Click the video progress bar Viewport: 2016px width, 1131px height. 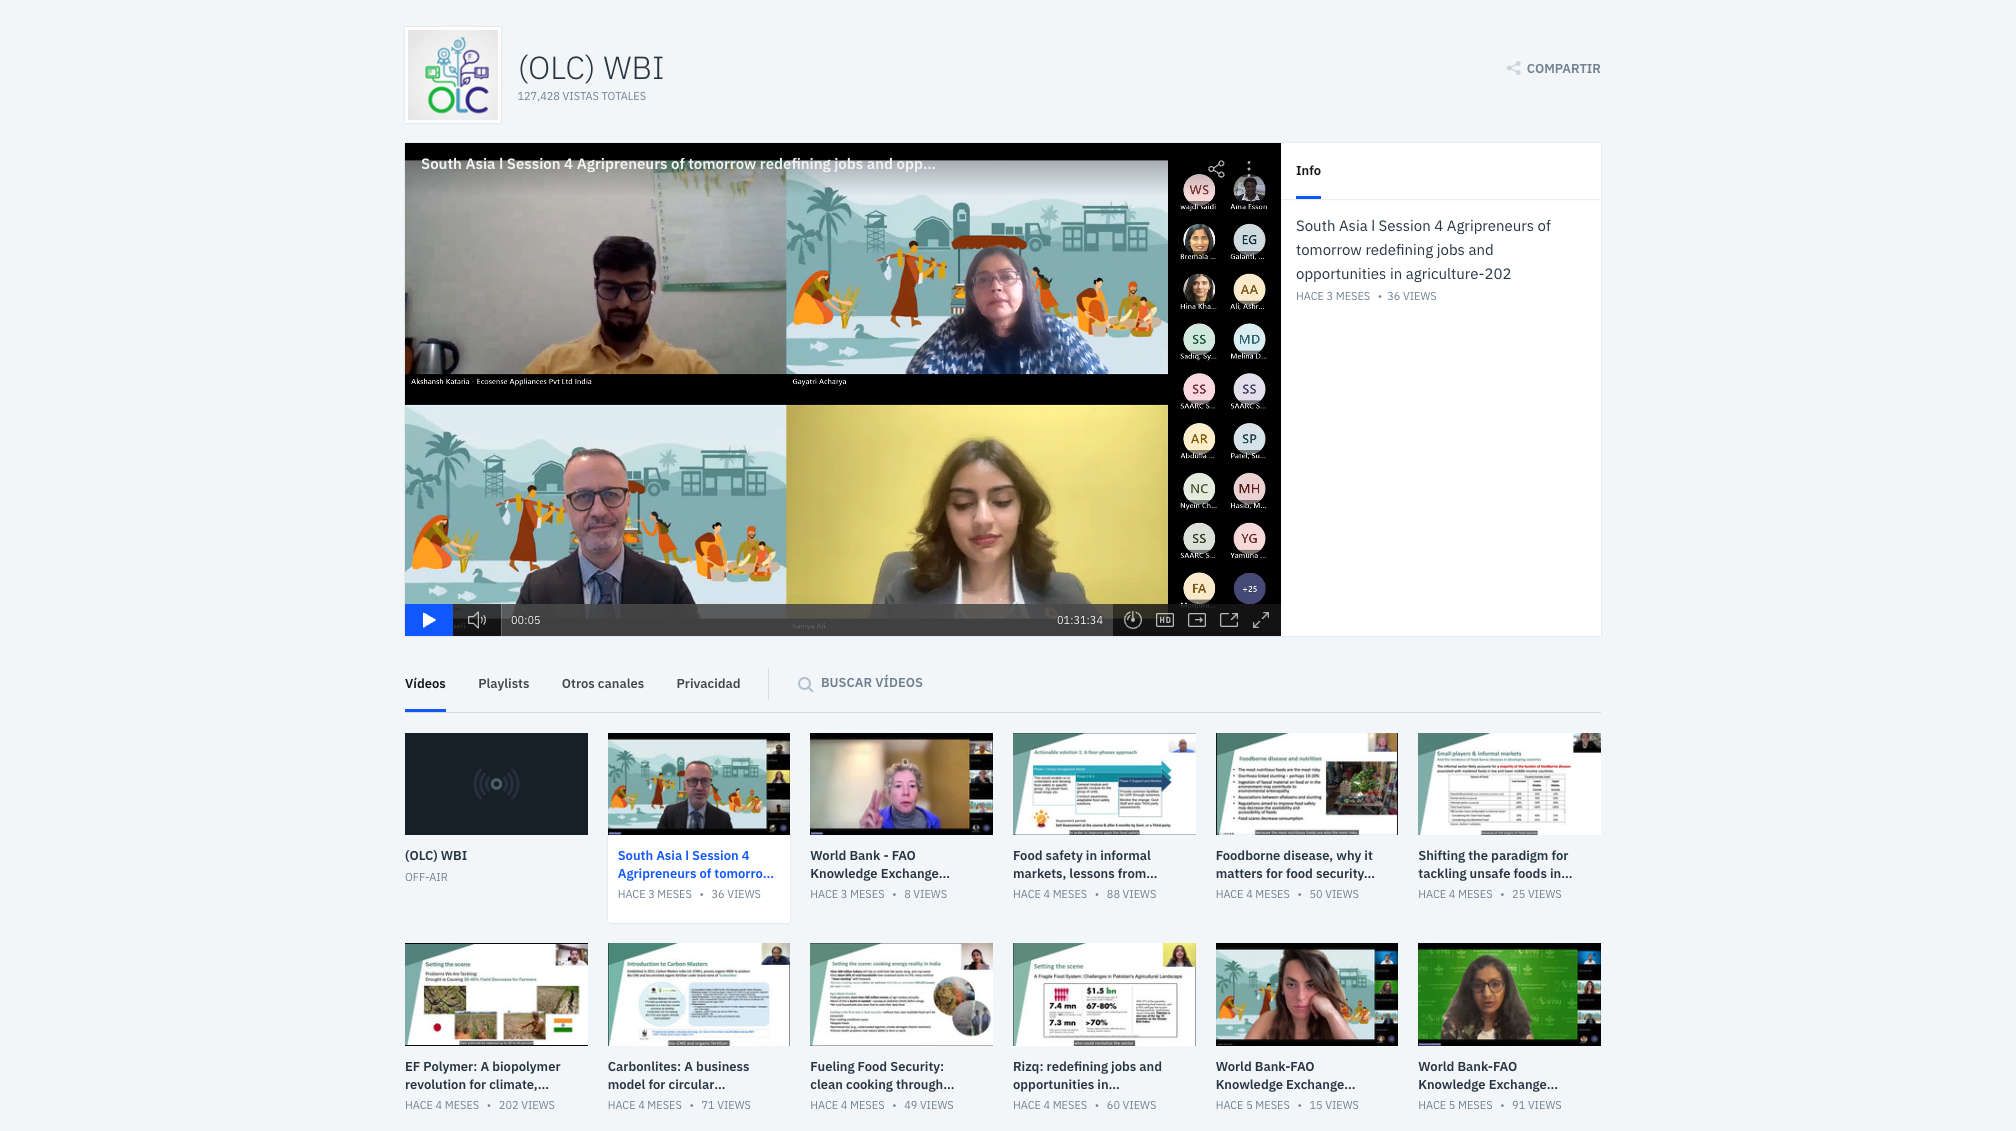[x=790, y=620]
